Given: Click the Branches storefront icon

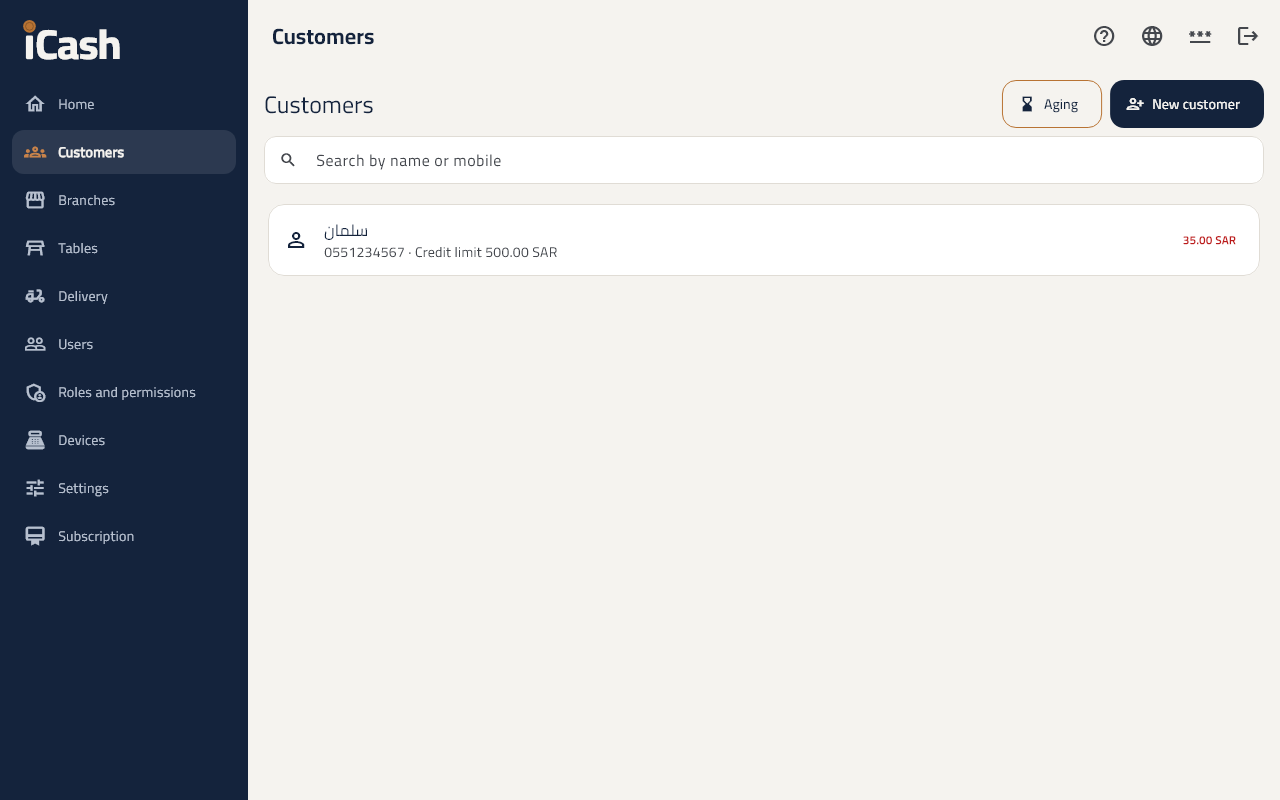Looking at the screenshot, I should tap(35, 200).
